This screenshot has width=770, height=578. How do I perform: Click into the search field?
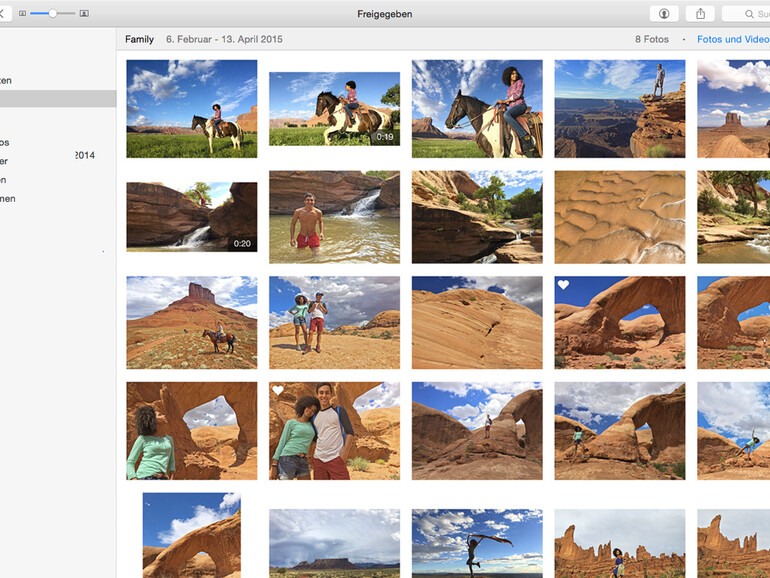pyautogui.click(x=746, y=14)
